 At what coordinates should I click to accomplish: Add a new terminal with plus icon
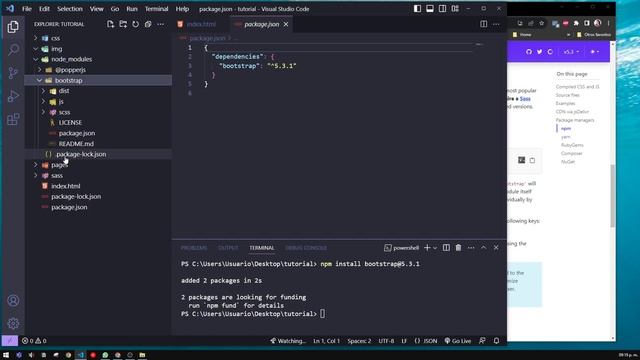pos(427,248)
